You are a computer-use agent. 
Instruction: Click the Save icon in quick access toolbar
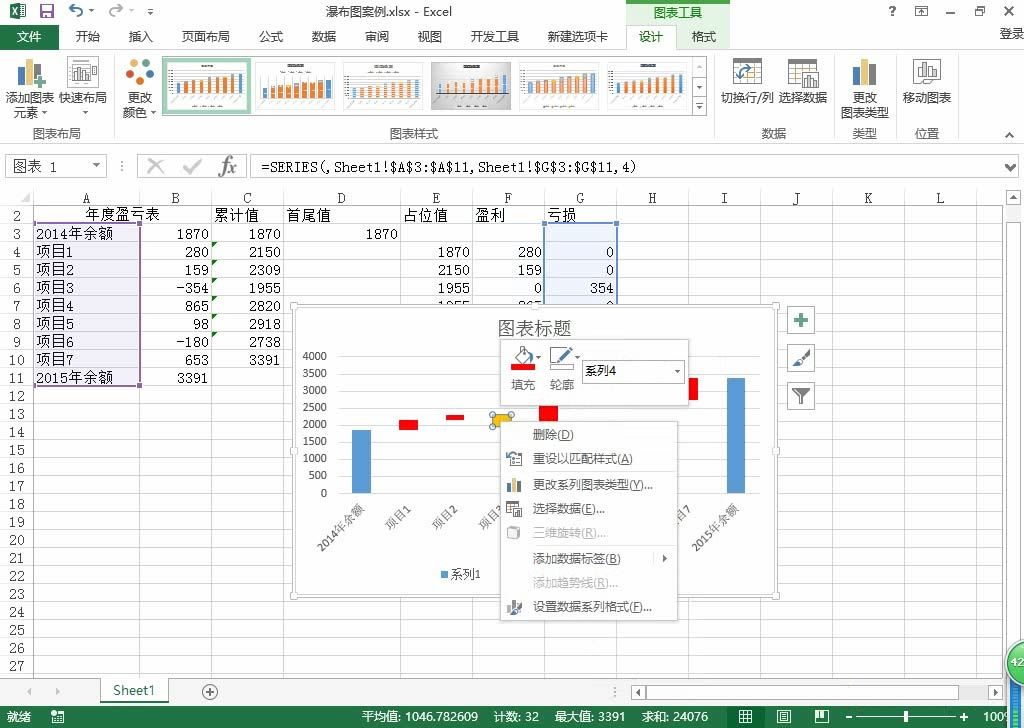[46, 11]
